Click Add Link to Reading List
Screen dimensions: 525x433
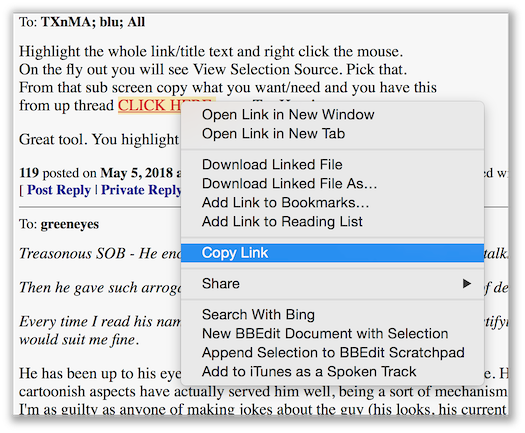click(x=332, y=221)
